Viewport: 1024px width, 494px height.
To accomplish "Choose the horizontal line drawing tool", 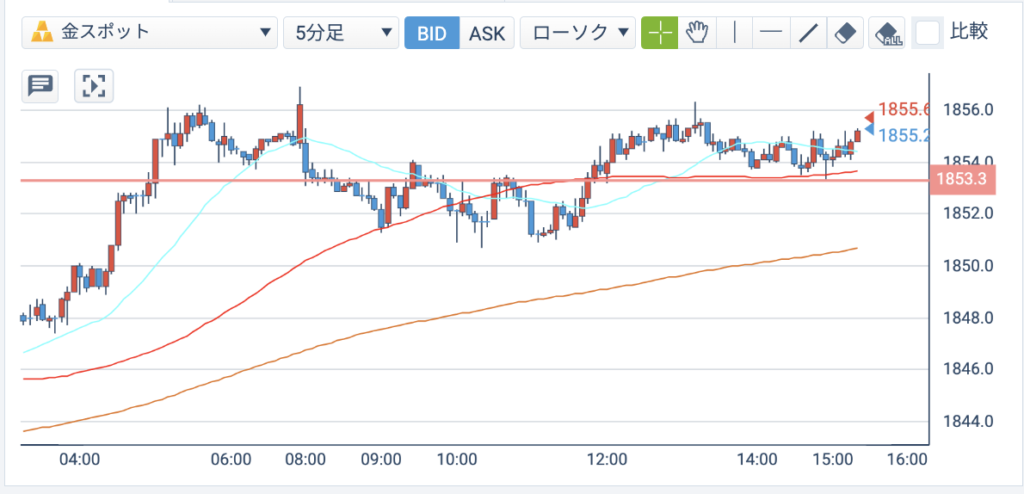I will (772, 33).
